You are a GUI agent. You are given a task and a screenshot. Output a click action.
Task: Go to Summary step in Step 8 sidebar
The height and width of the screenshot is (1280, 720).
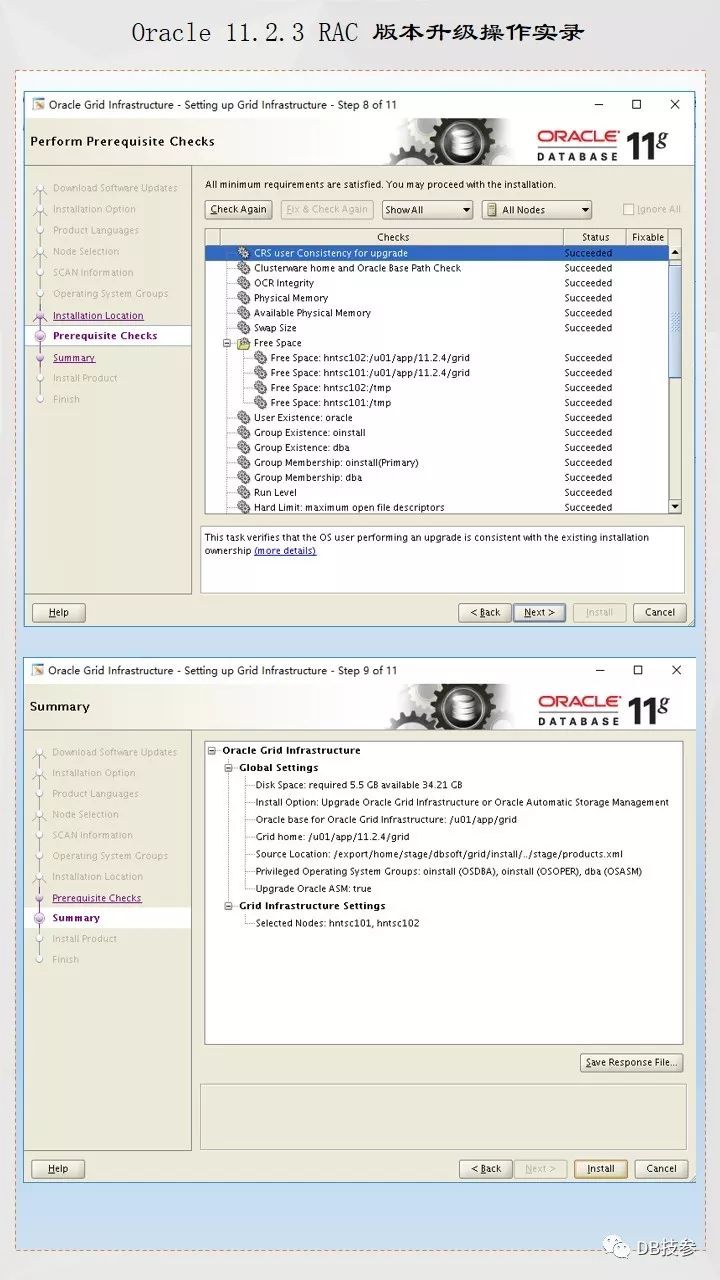coord(74,357)
